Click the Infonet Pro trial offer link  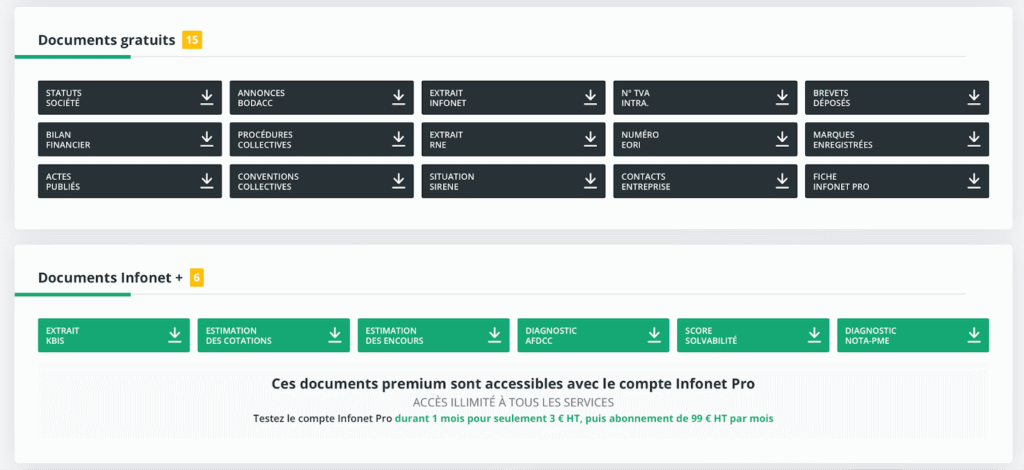pyautogui.click(x=584, y=418)
